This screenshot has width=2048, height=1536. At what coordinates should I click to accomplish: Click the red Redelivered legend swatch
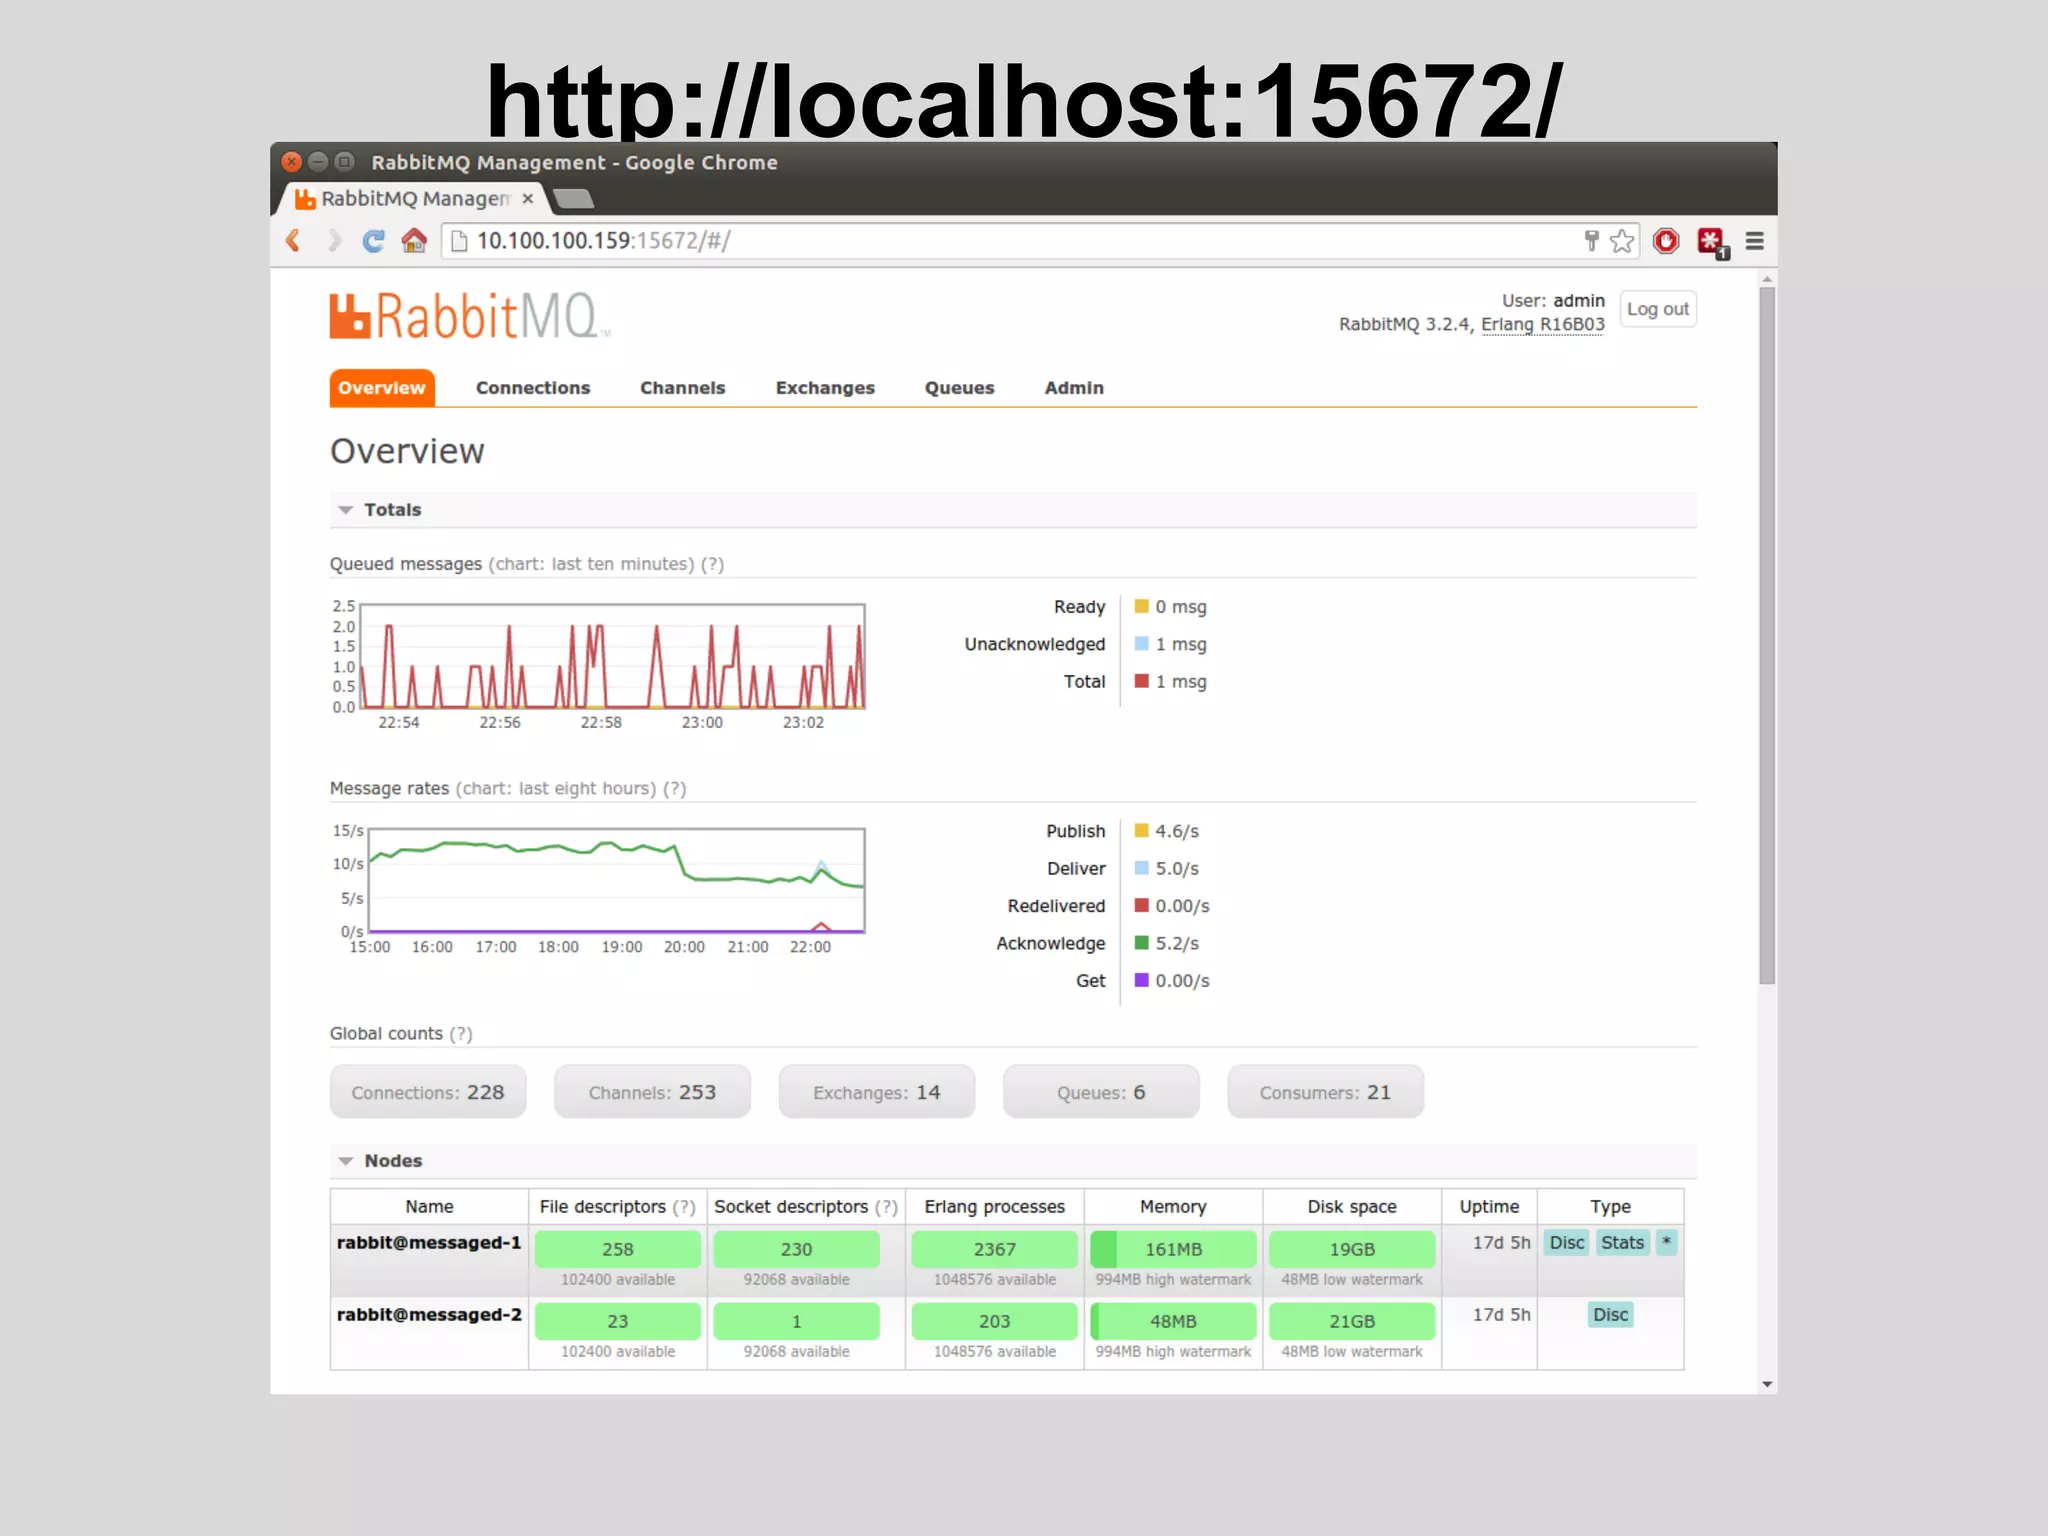(1141, 906)
